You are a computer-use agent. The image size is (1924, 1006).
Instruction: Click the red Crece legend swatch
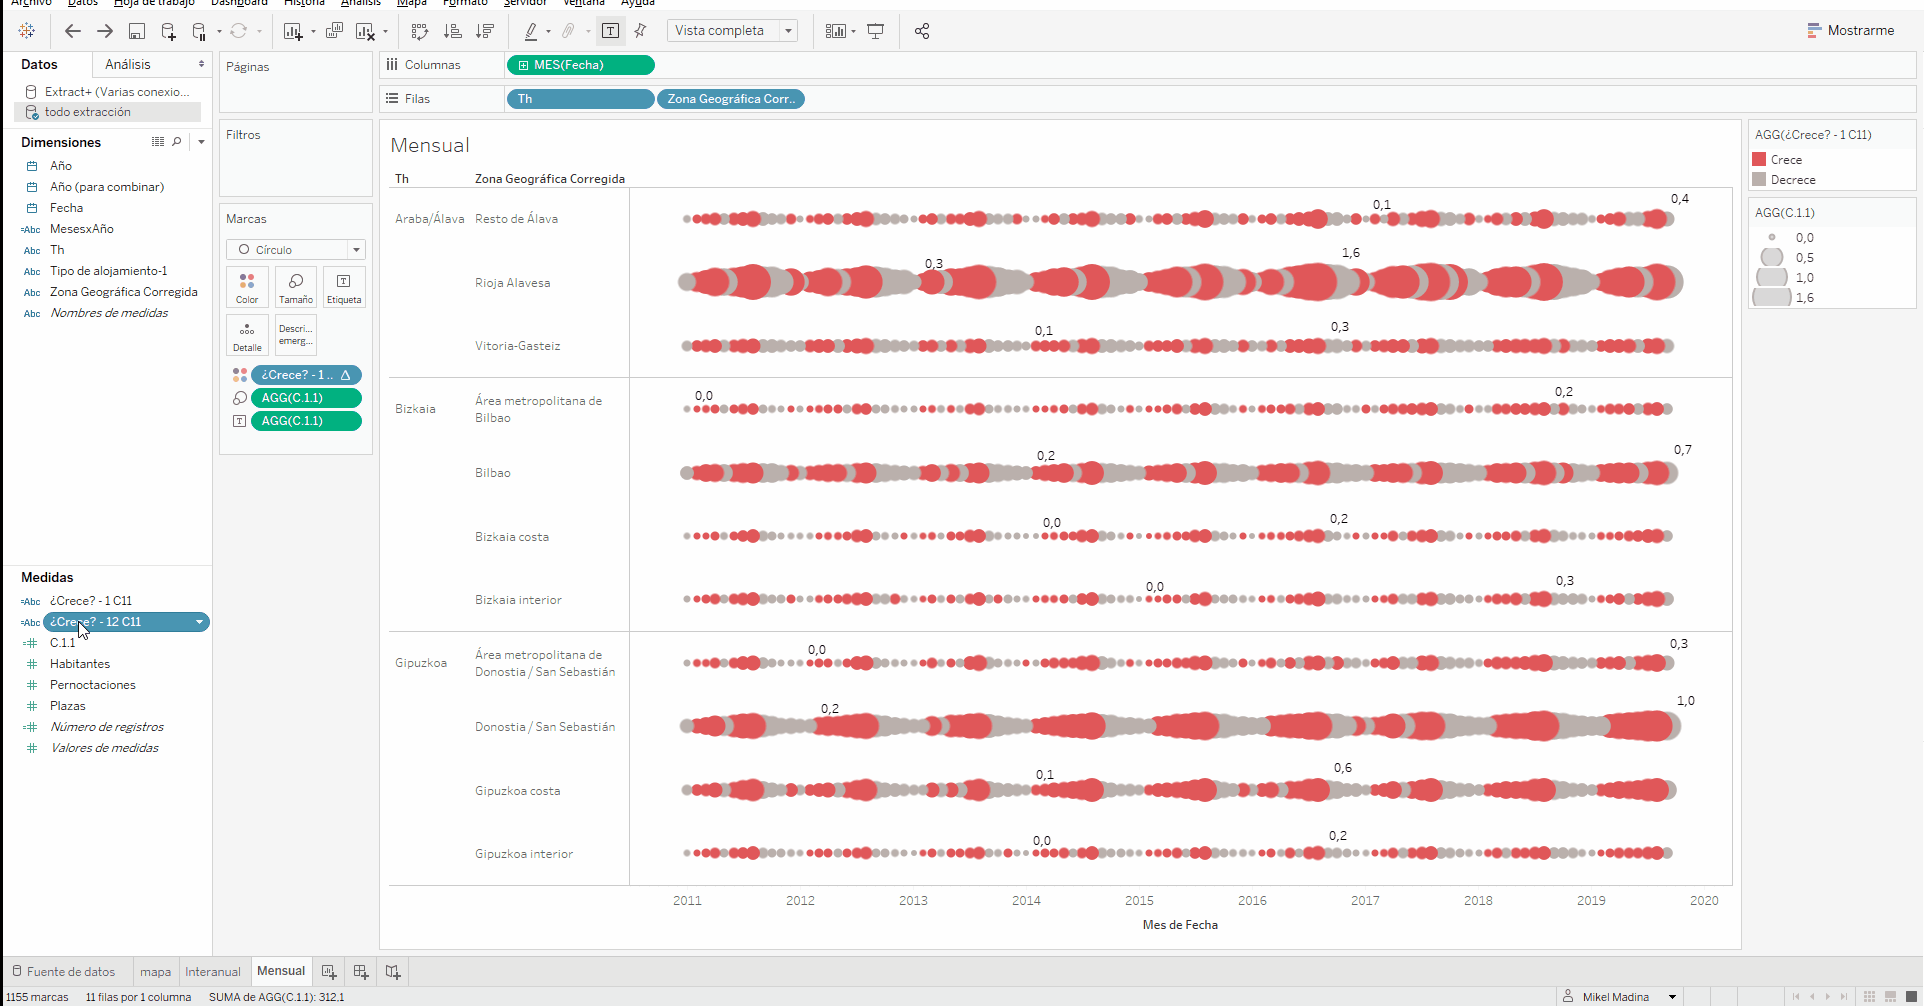pyautogui.click(x=1759, y=160)
